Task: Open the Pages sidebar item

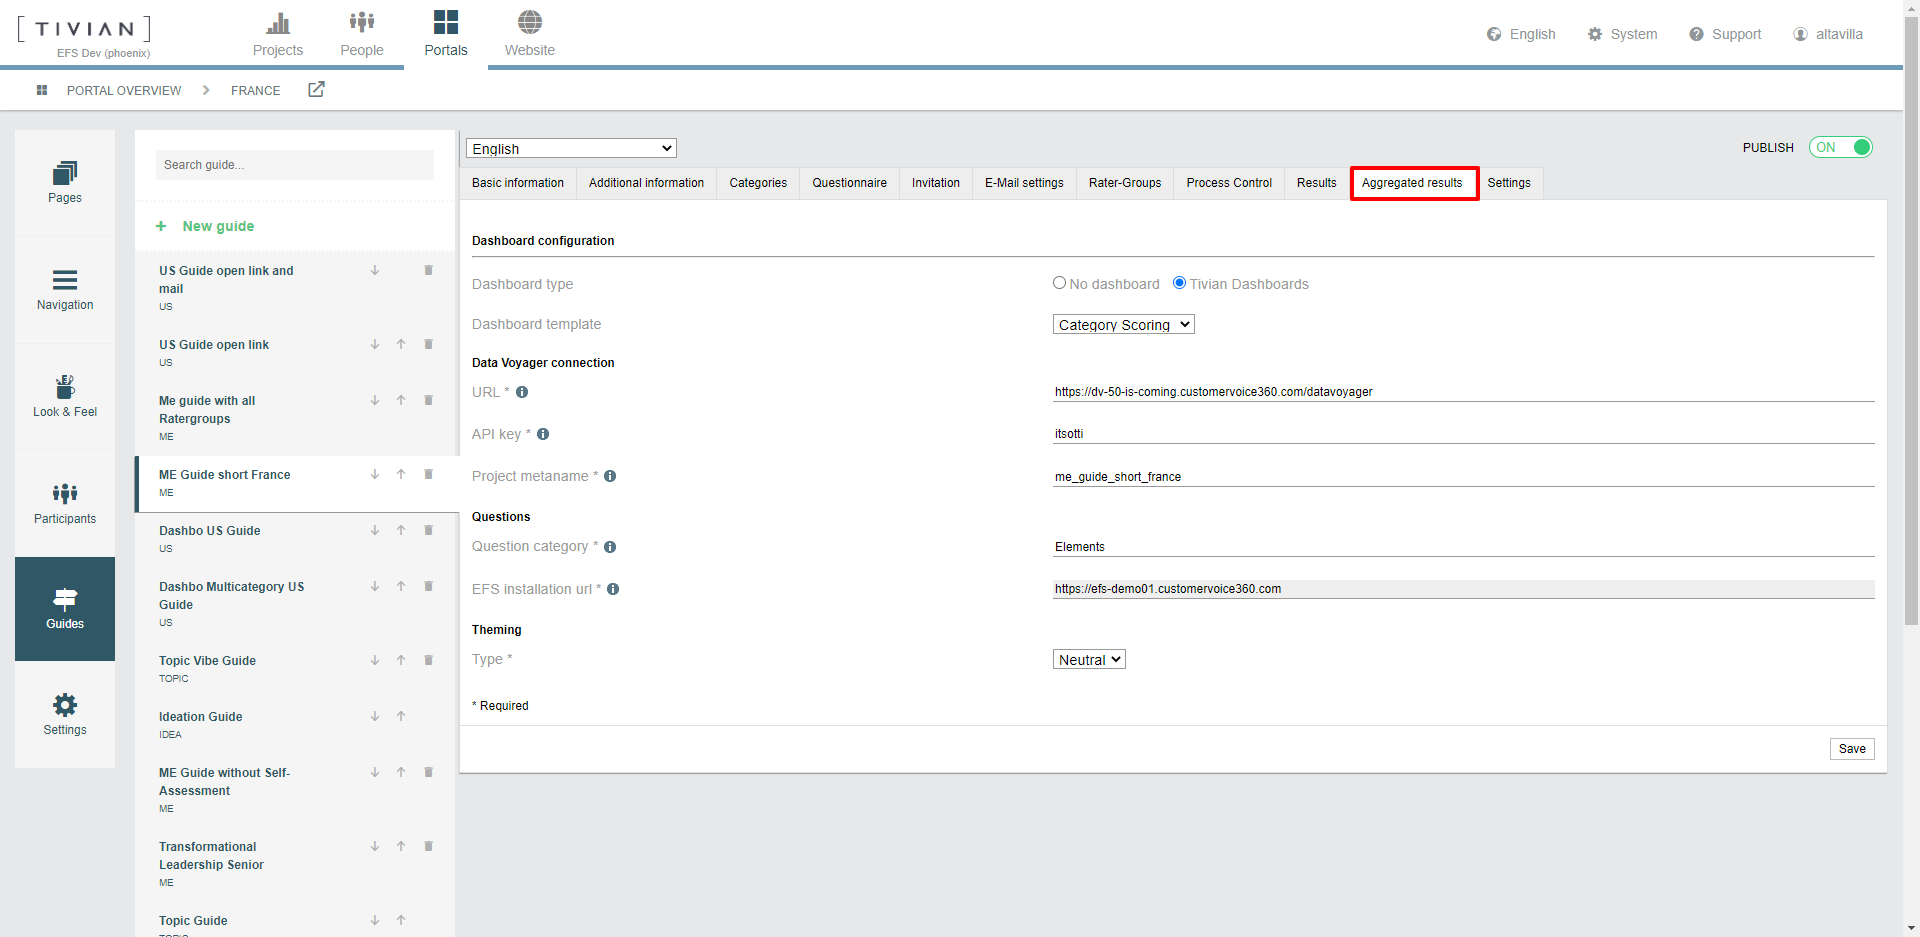Action: (x=65, y=183)
